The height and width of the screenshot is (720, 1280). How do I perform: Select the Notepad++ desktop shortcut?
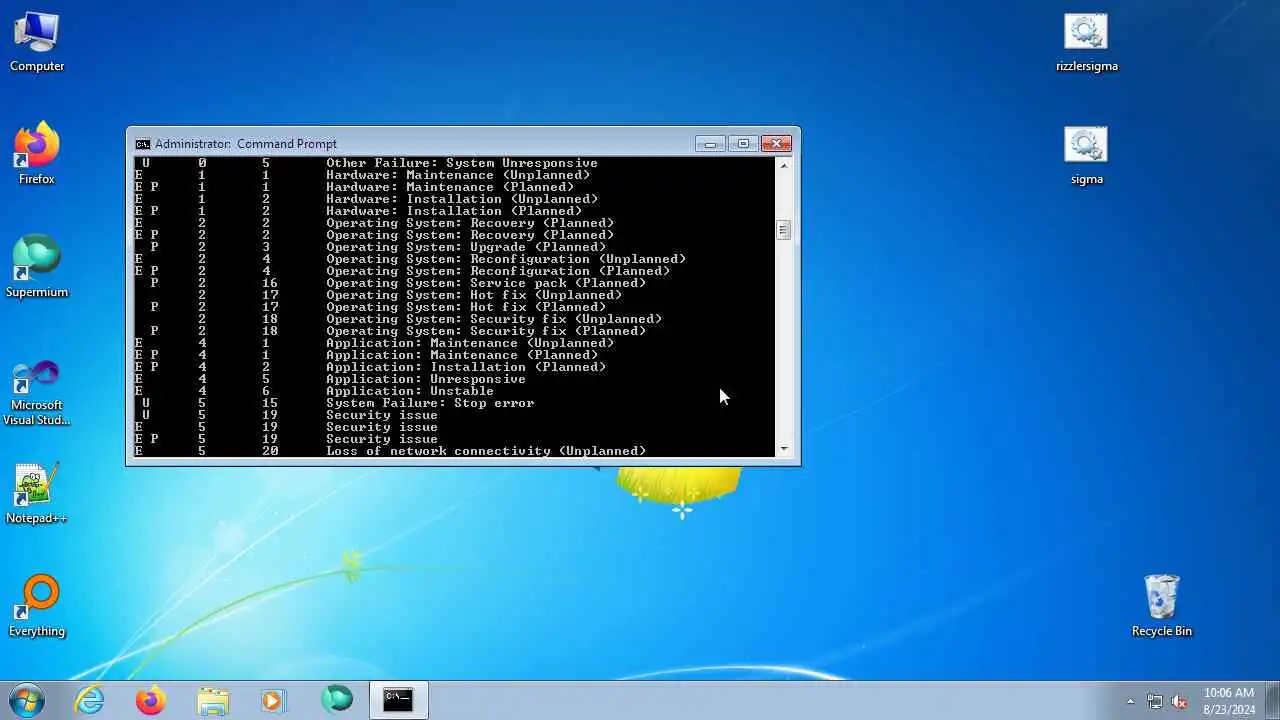(37, 493)
